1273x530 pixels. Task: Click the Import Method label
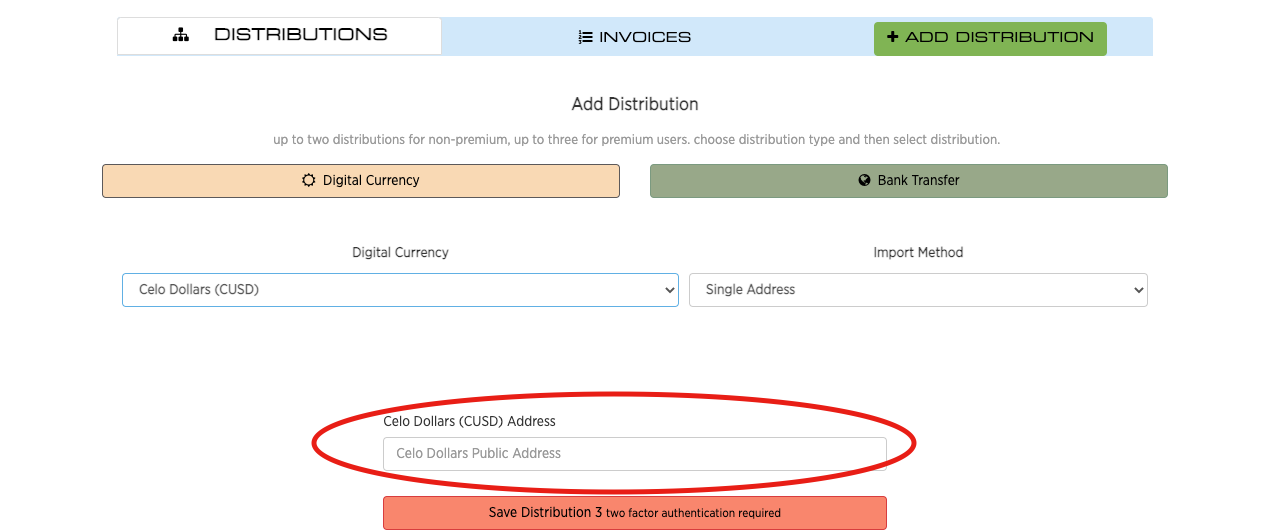tap(918, 253)
